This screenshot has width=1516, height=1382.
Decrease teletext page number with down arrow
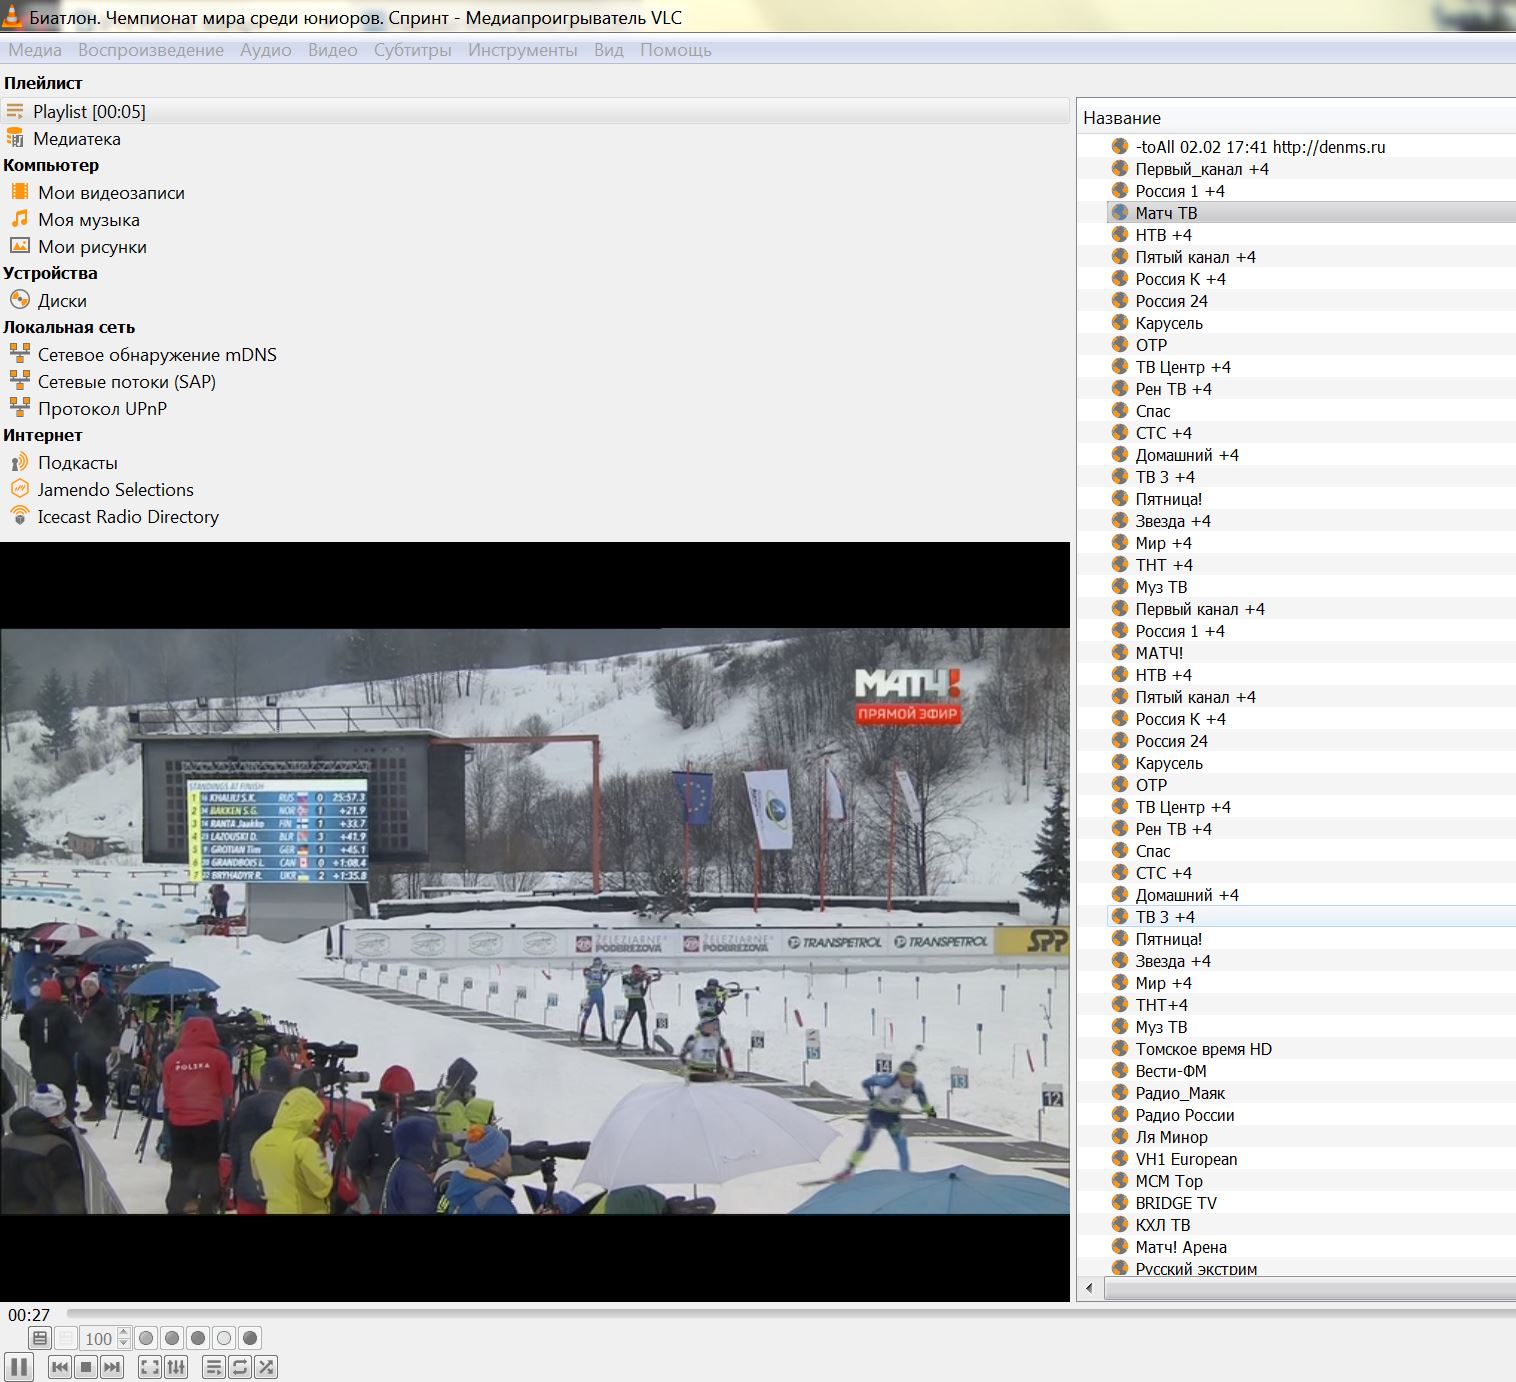point(124,1344)
